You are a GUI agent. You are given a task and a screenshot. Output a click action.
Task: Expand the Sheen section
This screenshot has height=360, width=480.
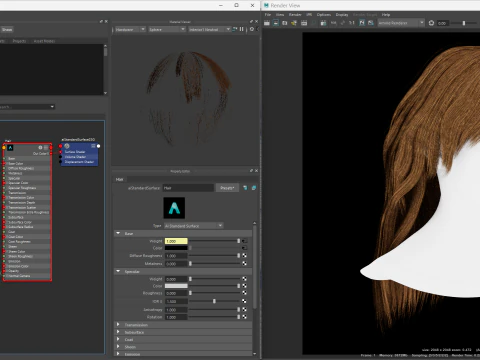(118, 347)
